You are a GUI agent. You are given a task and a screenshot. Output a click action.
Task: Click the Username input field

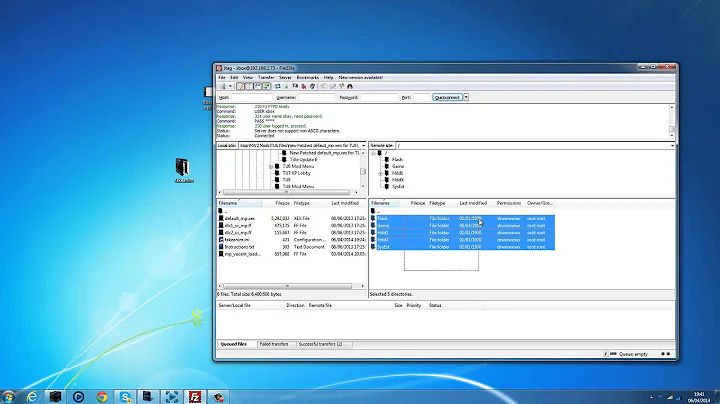pyautogui.click(x=317, y=97)
